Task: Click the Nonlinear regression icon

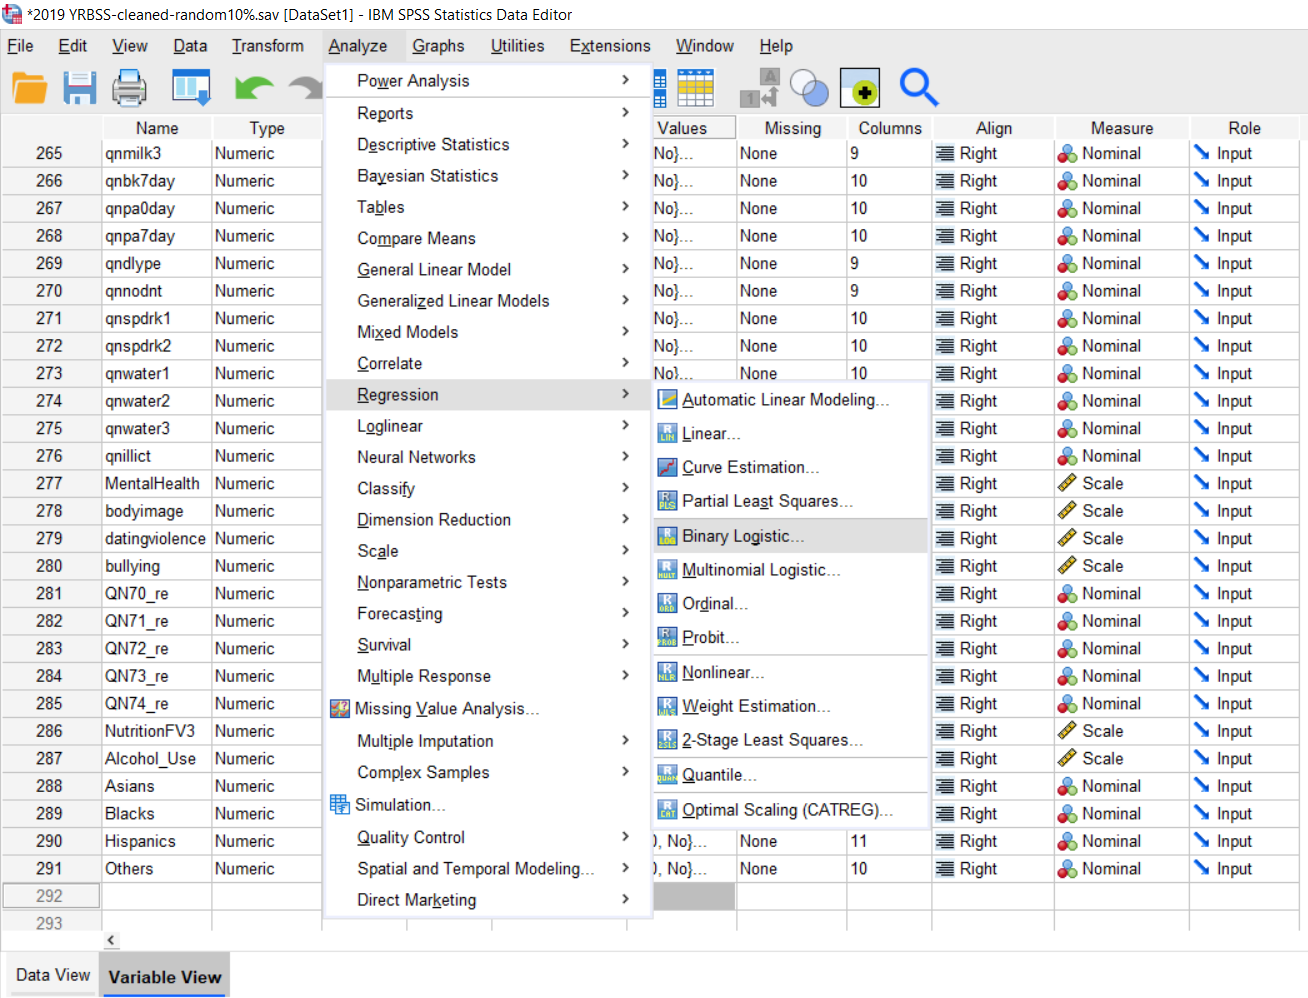Action: pos(667,673)
